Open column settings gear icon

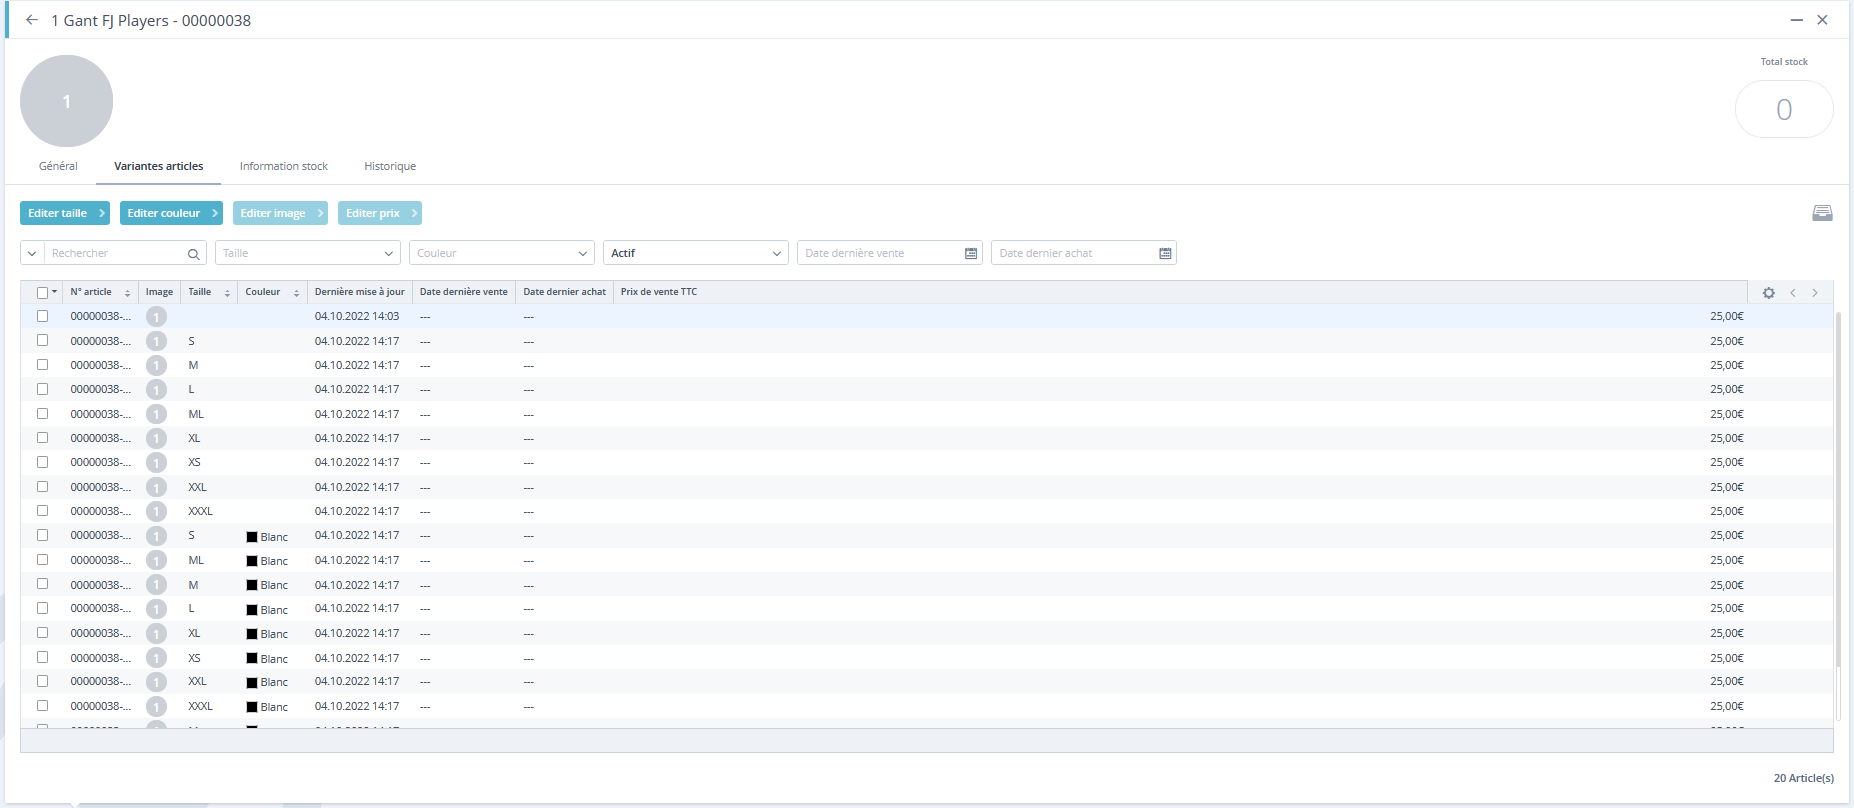pyautogui.click(x=1769, y=293)
